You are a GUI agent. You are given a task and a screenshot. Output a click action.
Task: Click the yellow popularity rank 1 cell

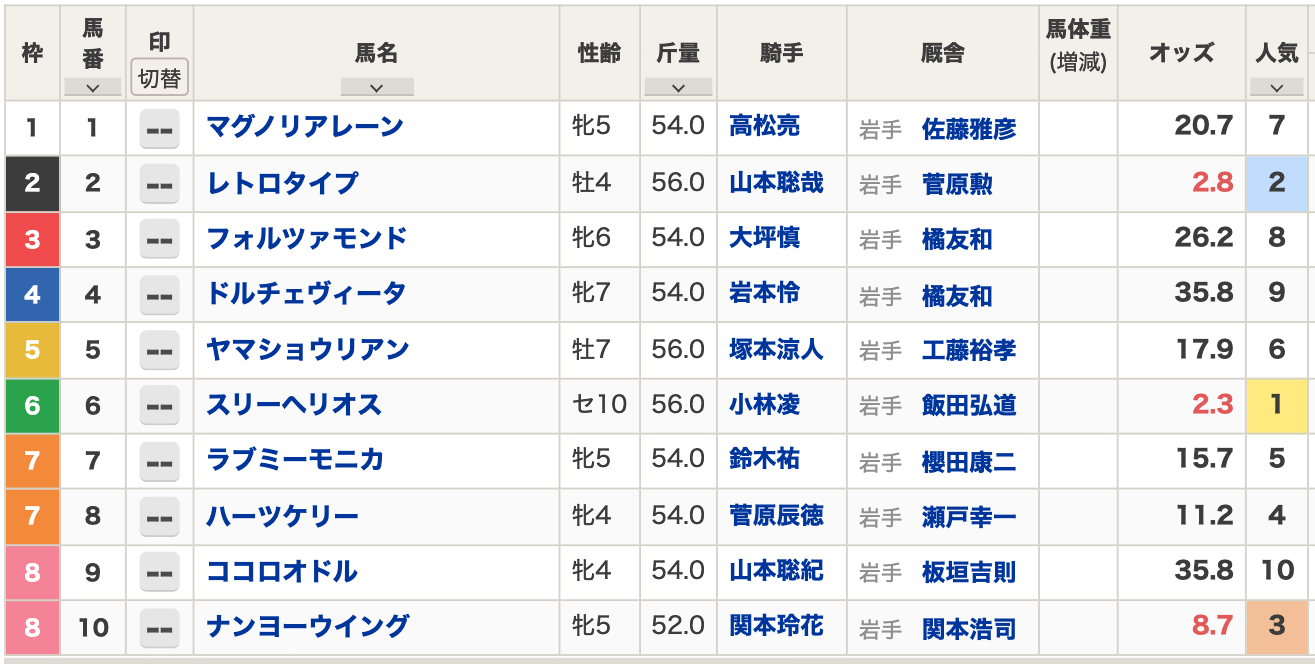pyautogui.click(x=1277, y=406)
